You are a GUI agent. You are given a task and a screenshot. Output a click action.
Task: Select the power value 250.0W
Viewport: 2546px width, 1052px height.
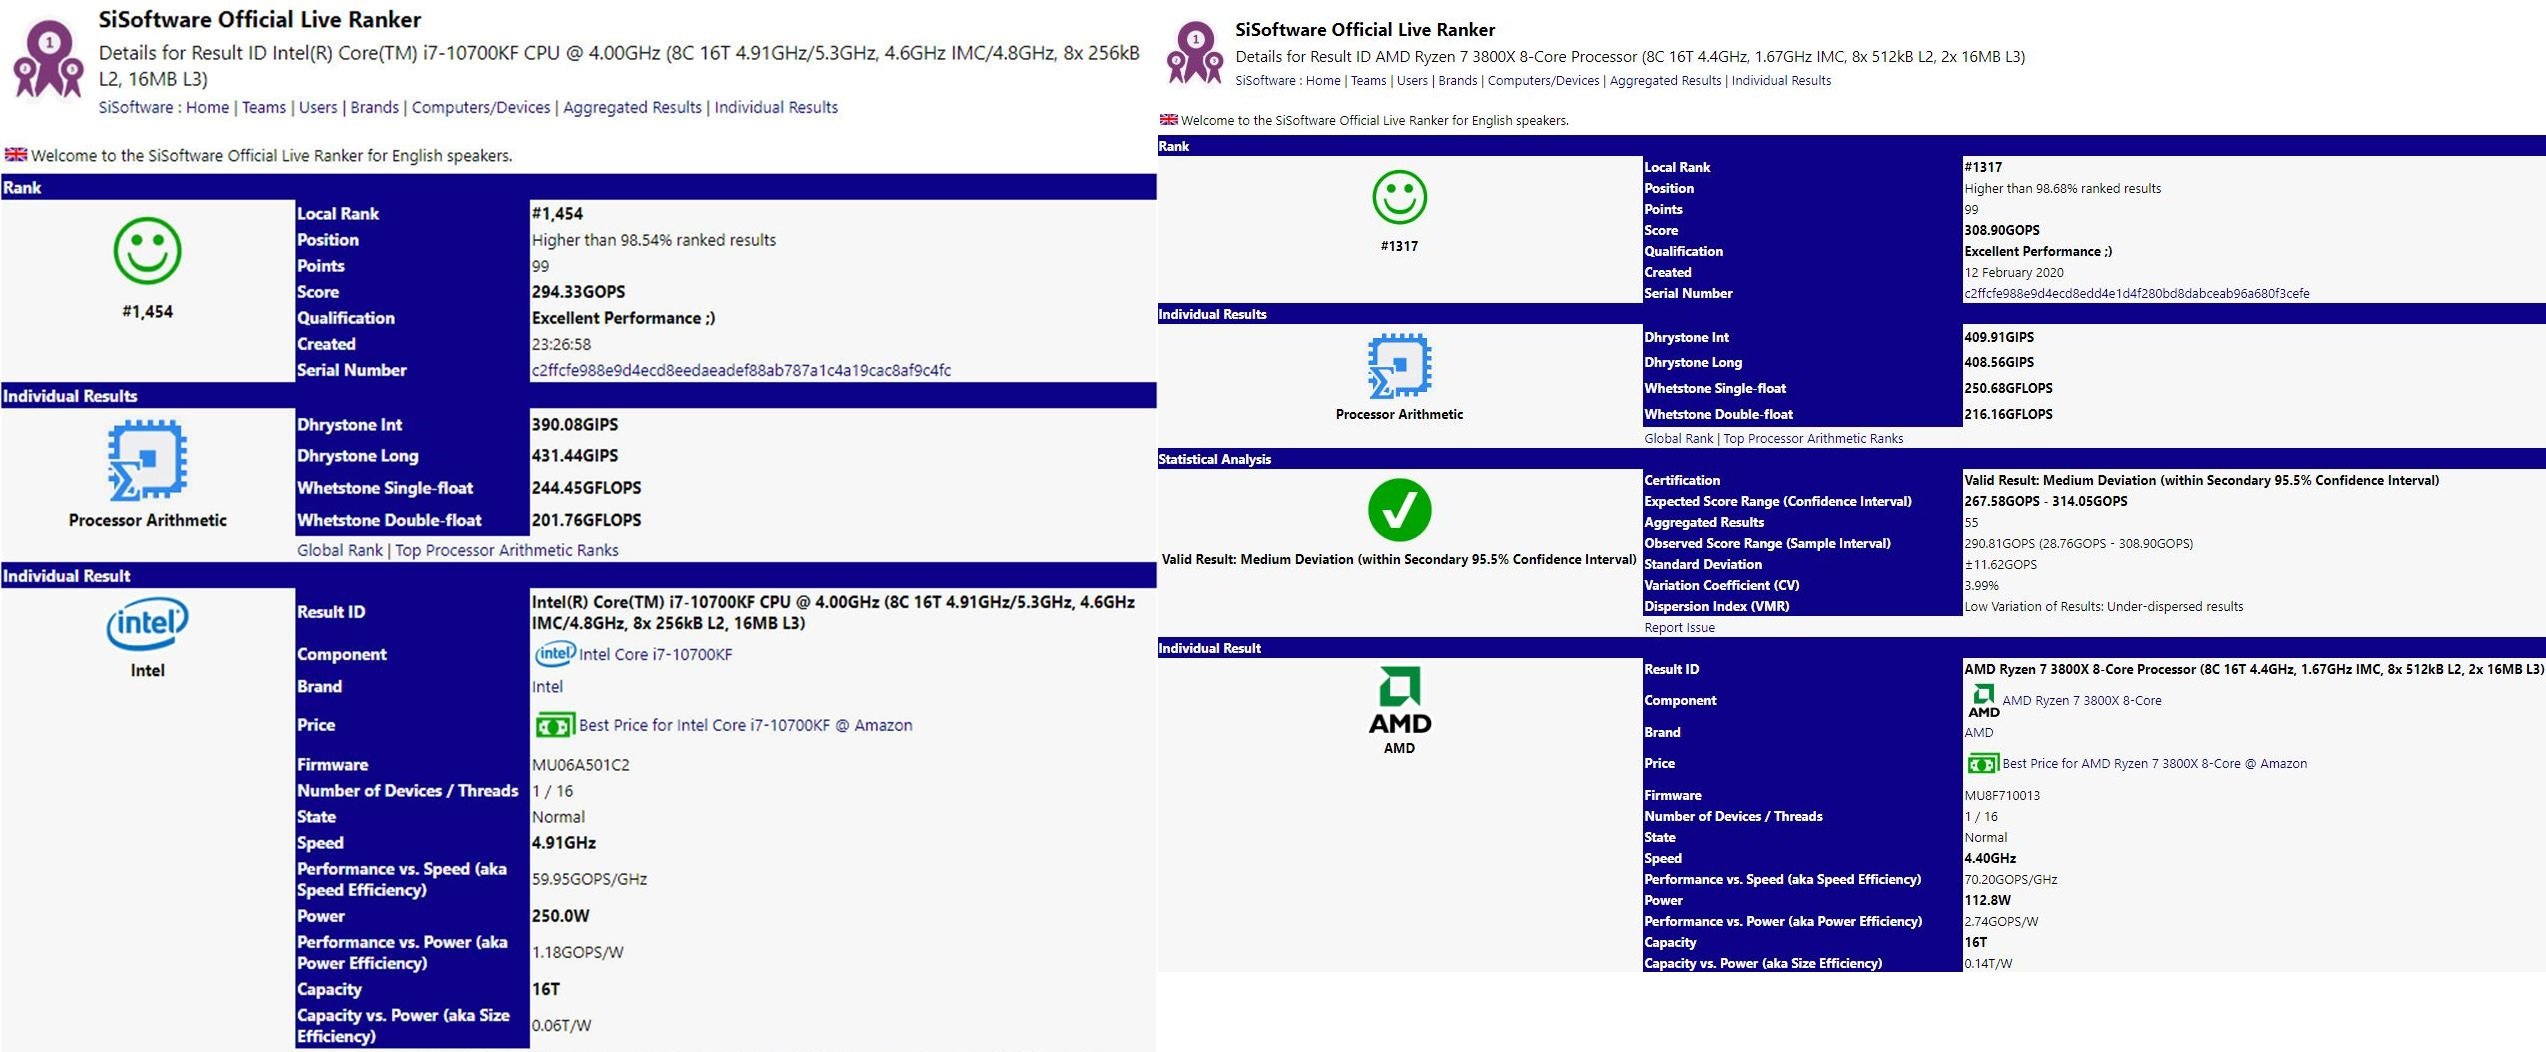point(560,916)
